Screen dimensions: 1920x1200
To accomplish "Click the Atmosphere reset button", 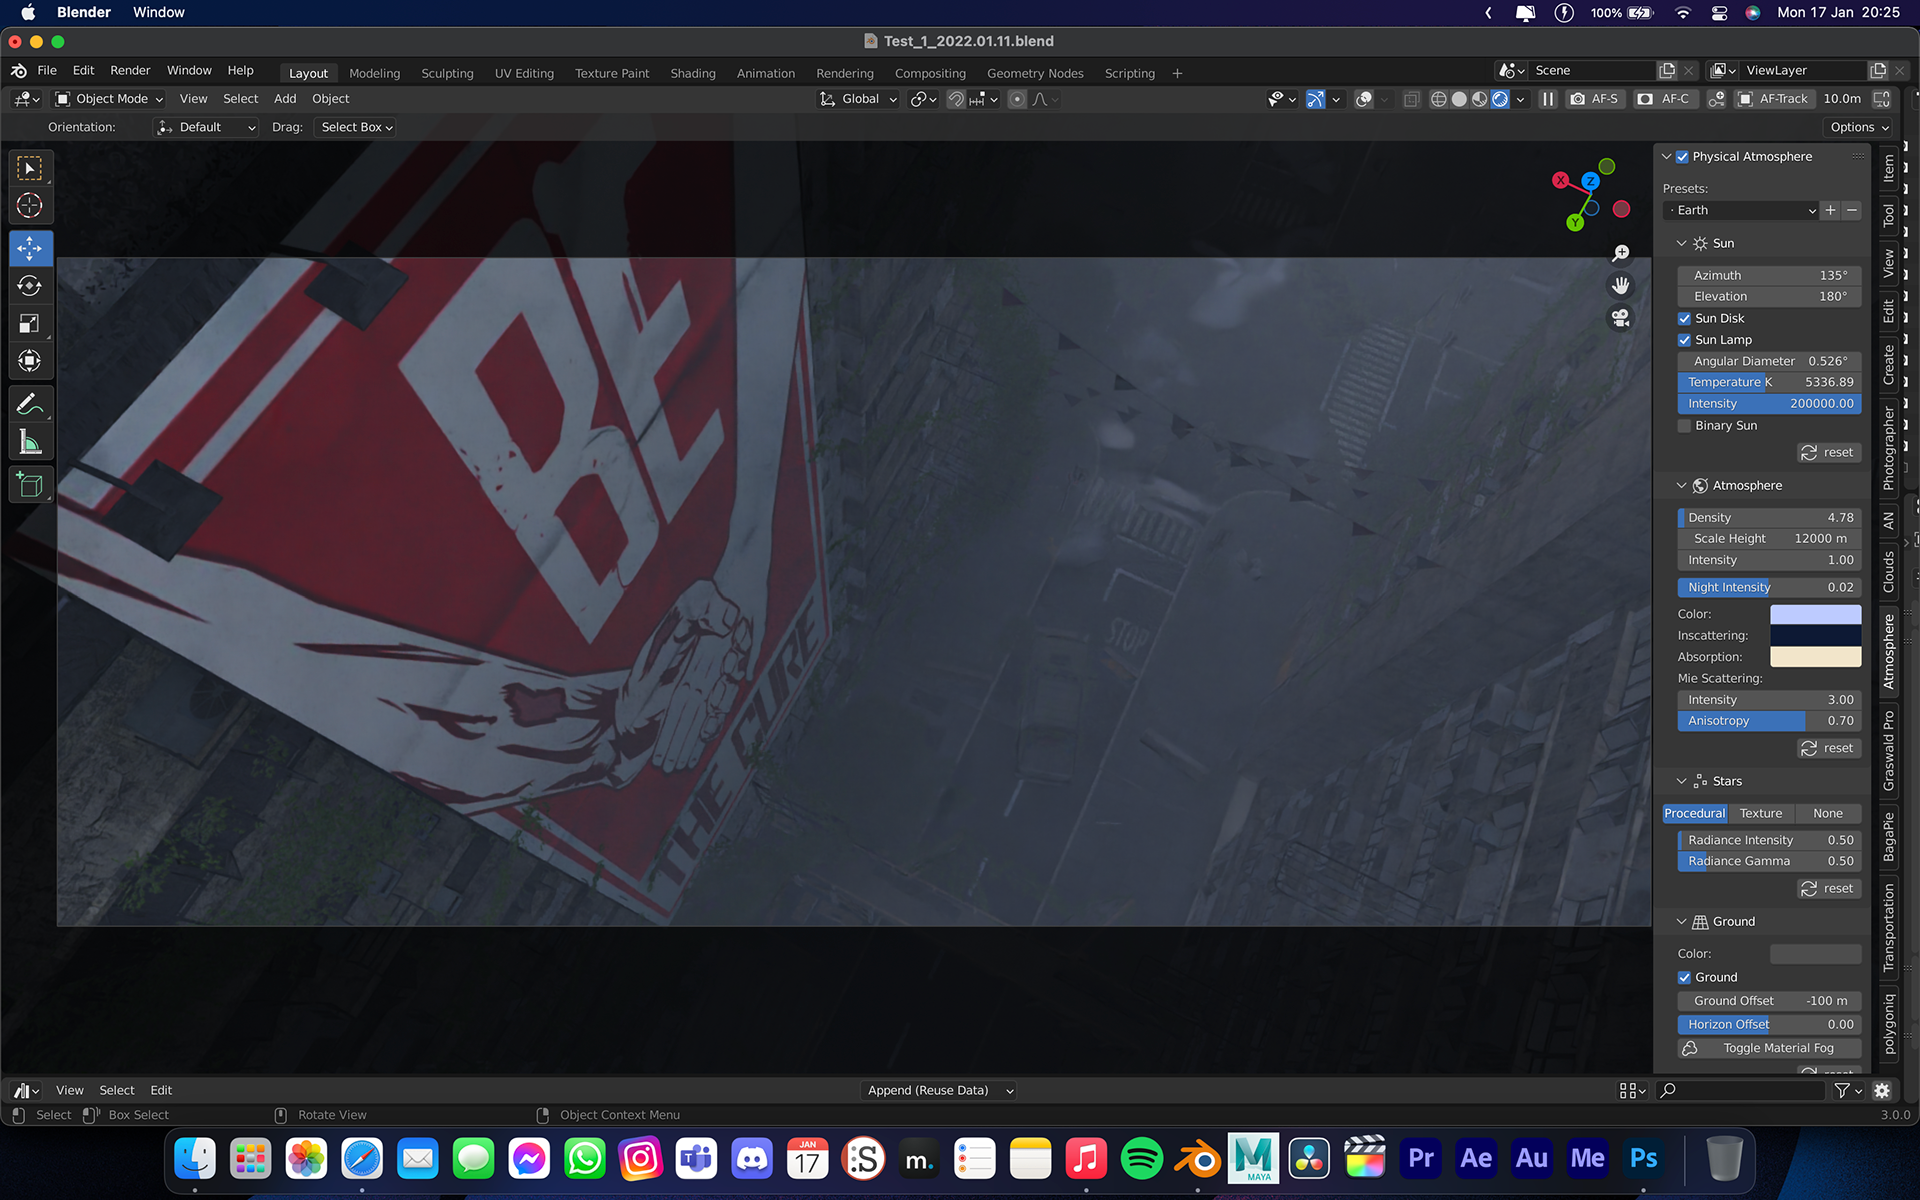I will tap(1828, 748).
